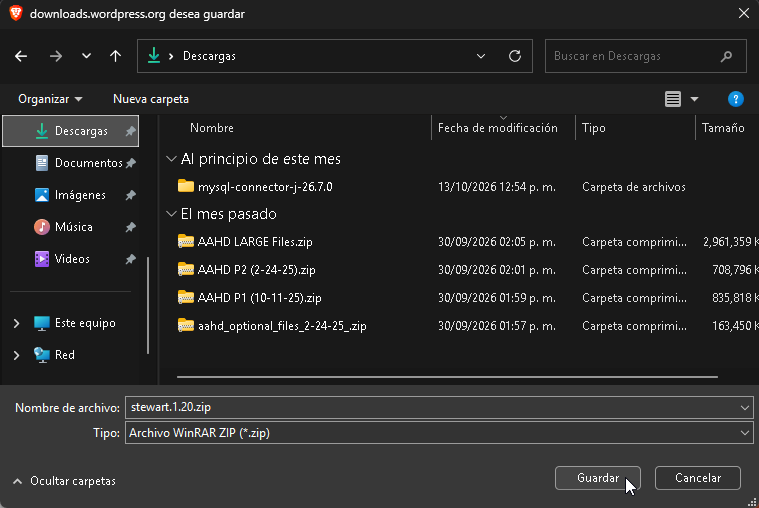Select Imágenes in the sidebar
Image resolution: width=759 pixels, height=508 pixels.
coord(71,195)
